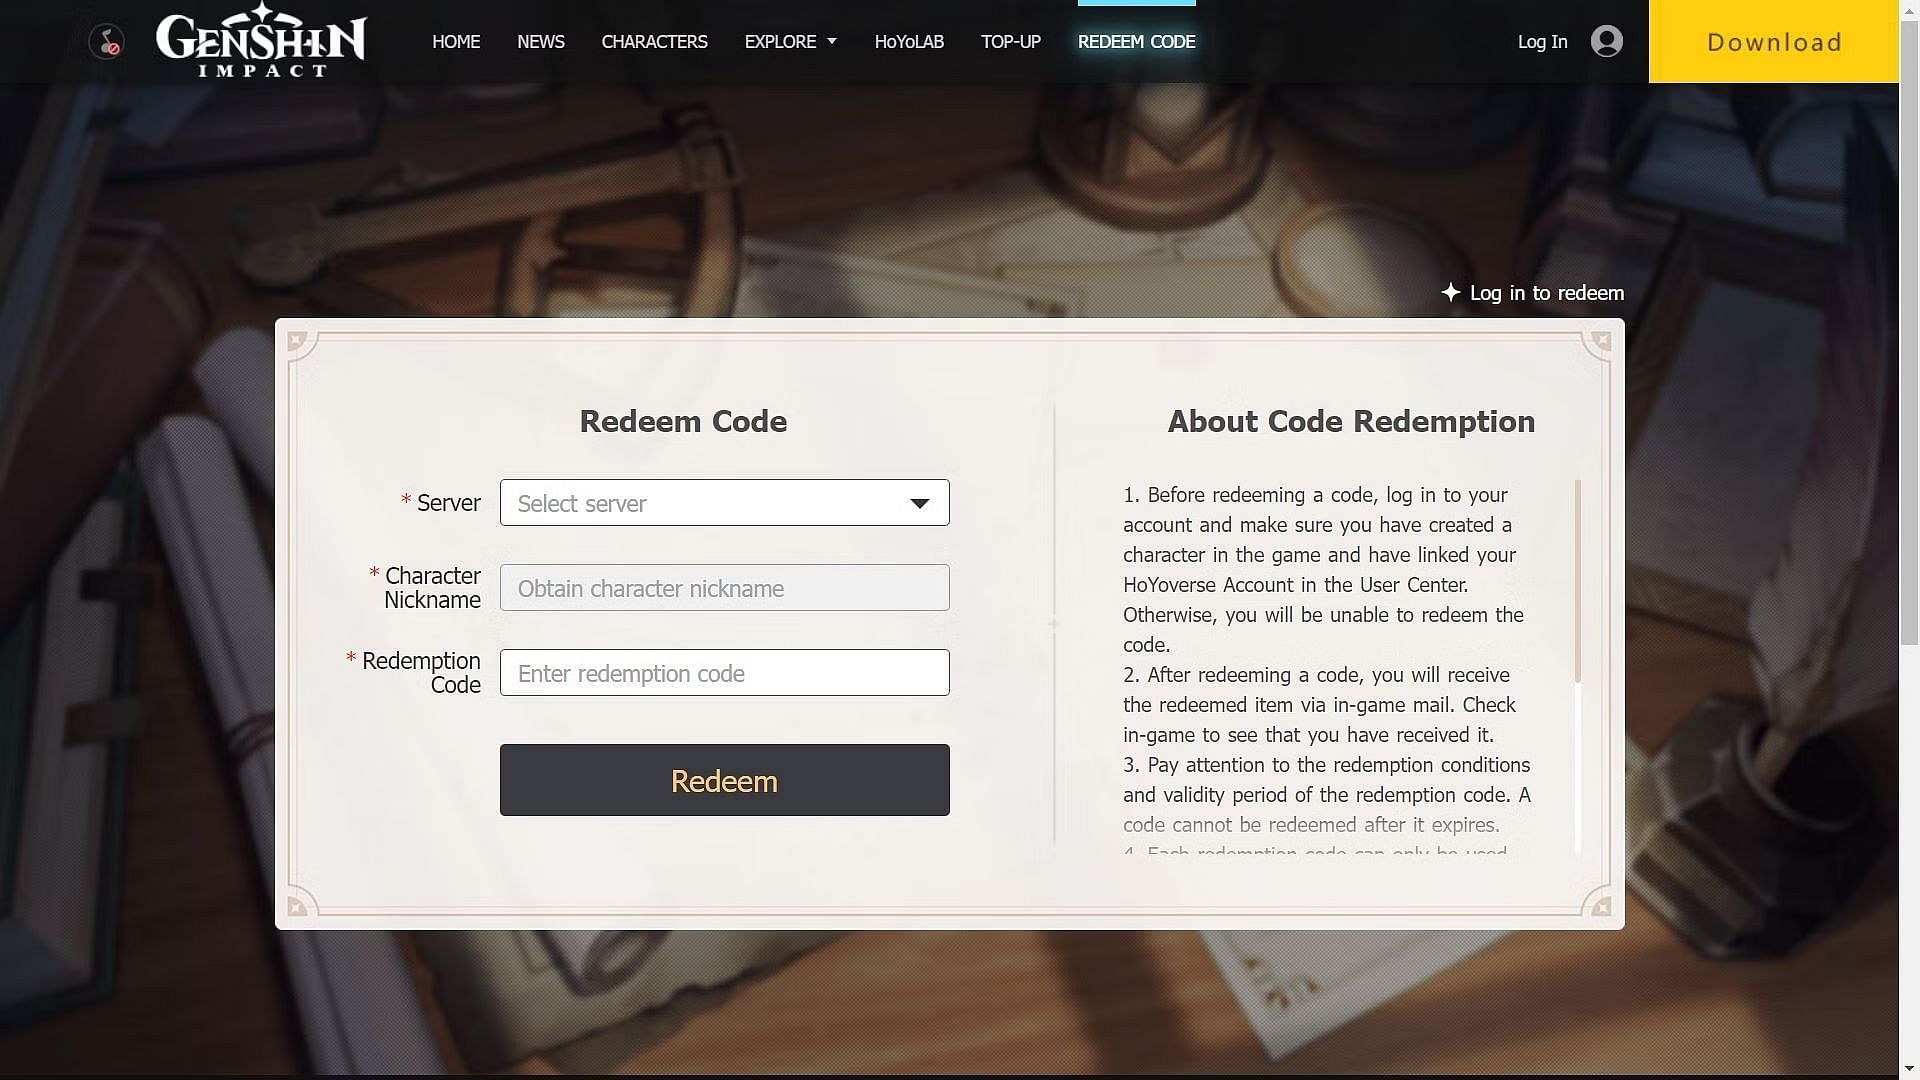Click the Redeem button to submit code
Image resolution: width=1920 pixels, height=1080 pixels.
click(724, 779)
